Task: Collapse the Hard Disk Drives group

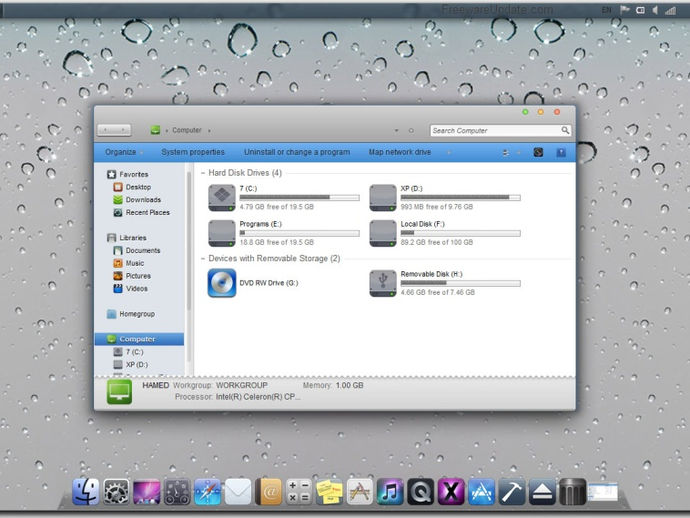Action: (203, 173)
